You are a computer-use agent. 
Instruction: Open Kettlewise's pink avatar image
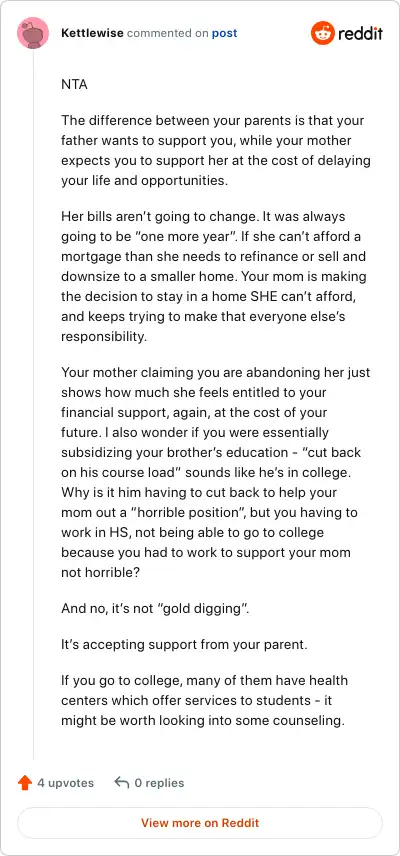tap(33, 33)
